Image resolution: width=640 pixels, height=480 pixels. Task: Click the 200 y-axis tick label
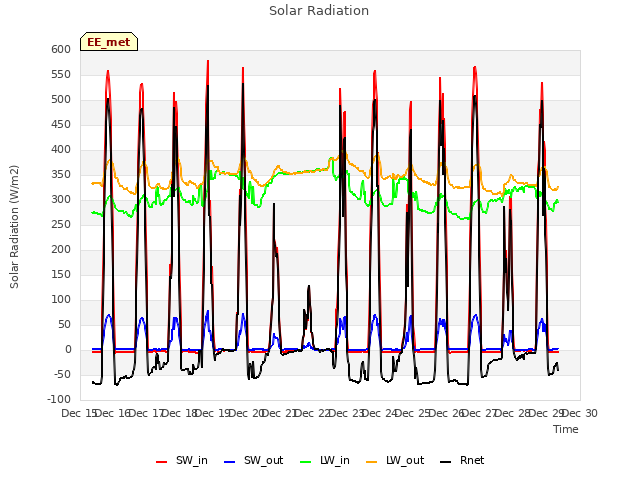pos(61,249)
